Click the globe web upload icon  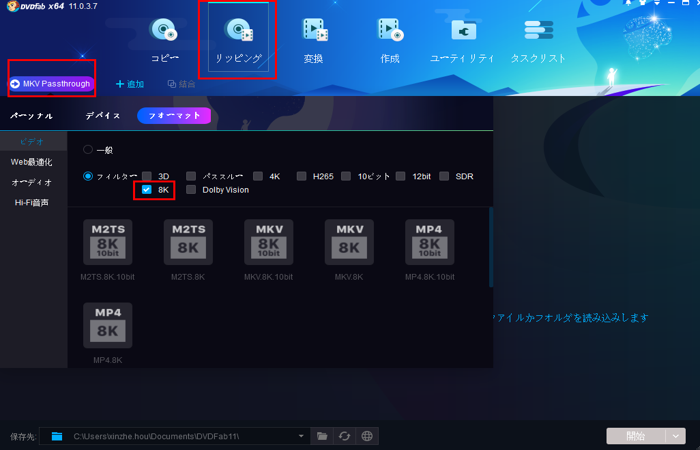click(x=367, y=436)
